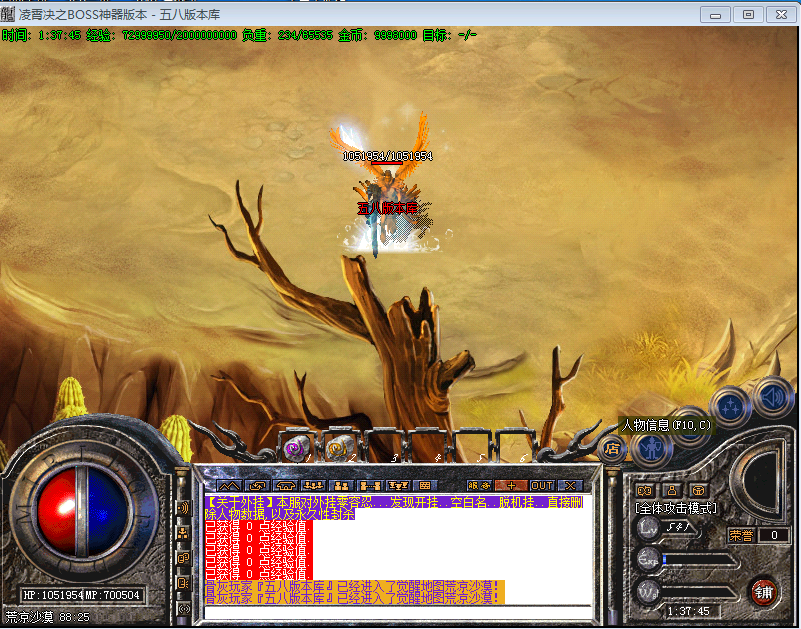Click the chat text input field
The image size is (801, 629).
398,613
